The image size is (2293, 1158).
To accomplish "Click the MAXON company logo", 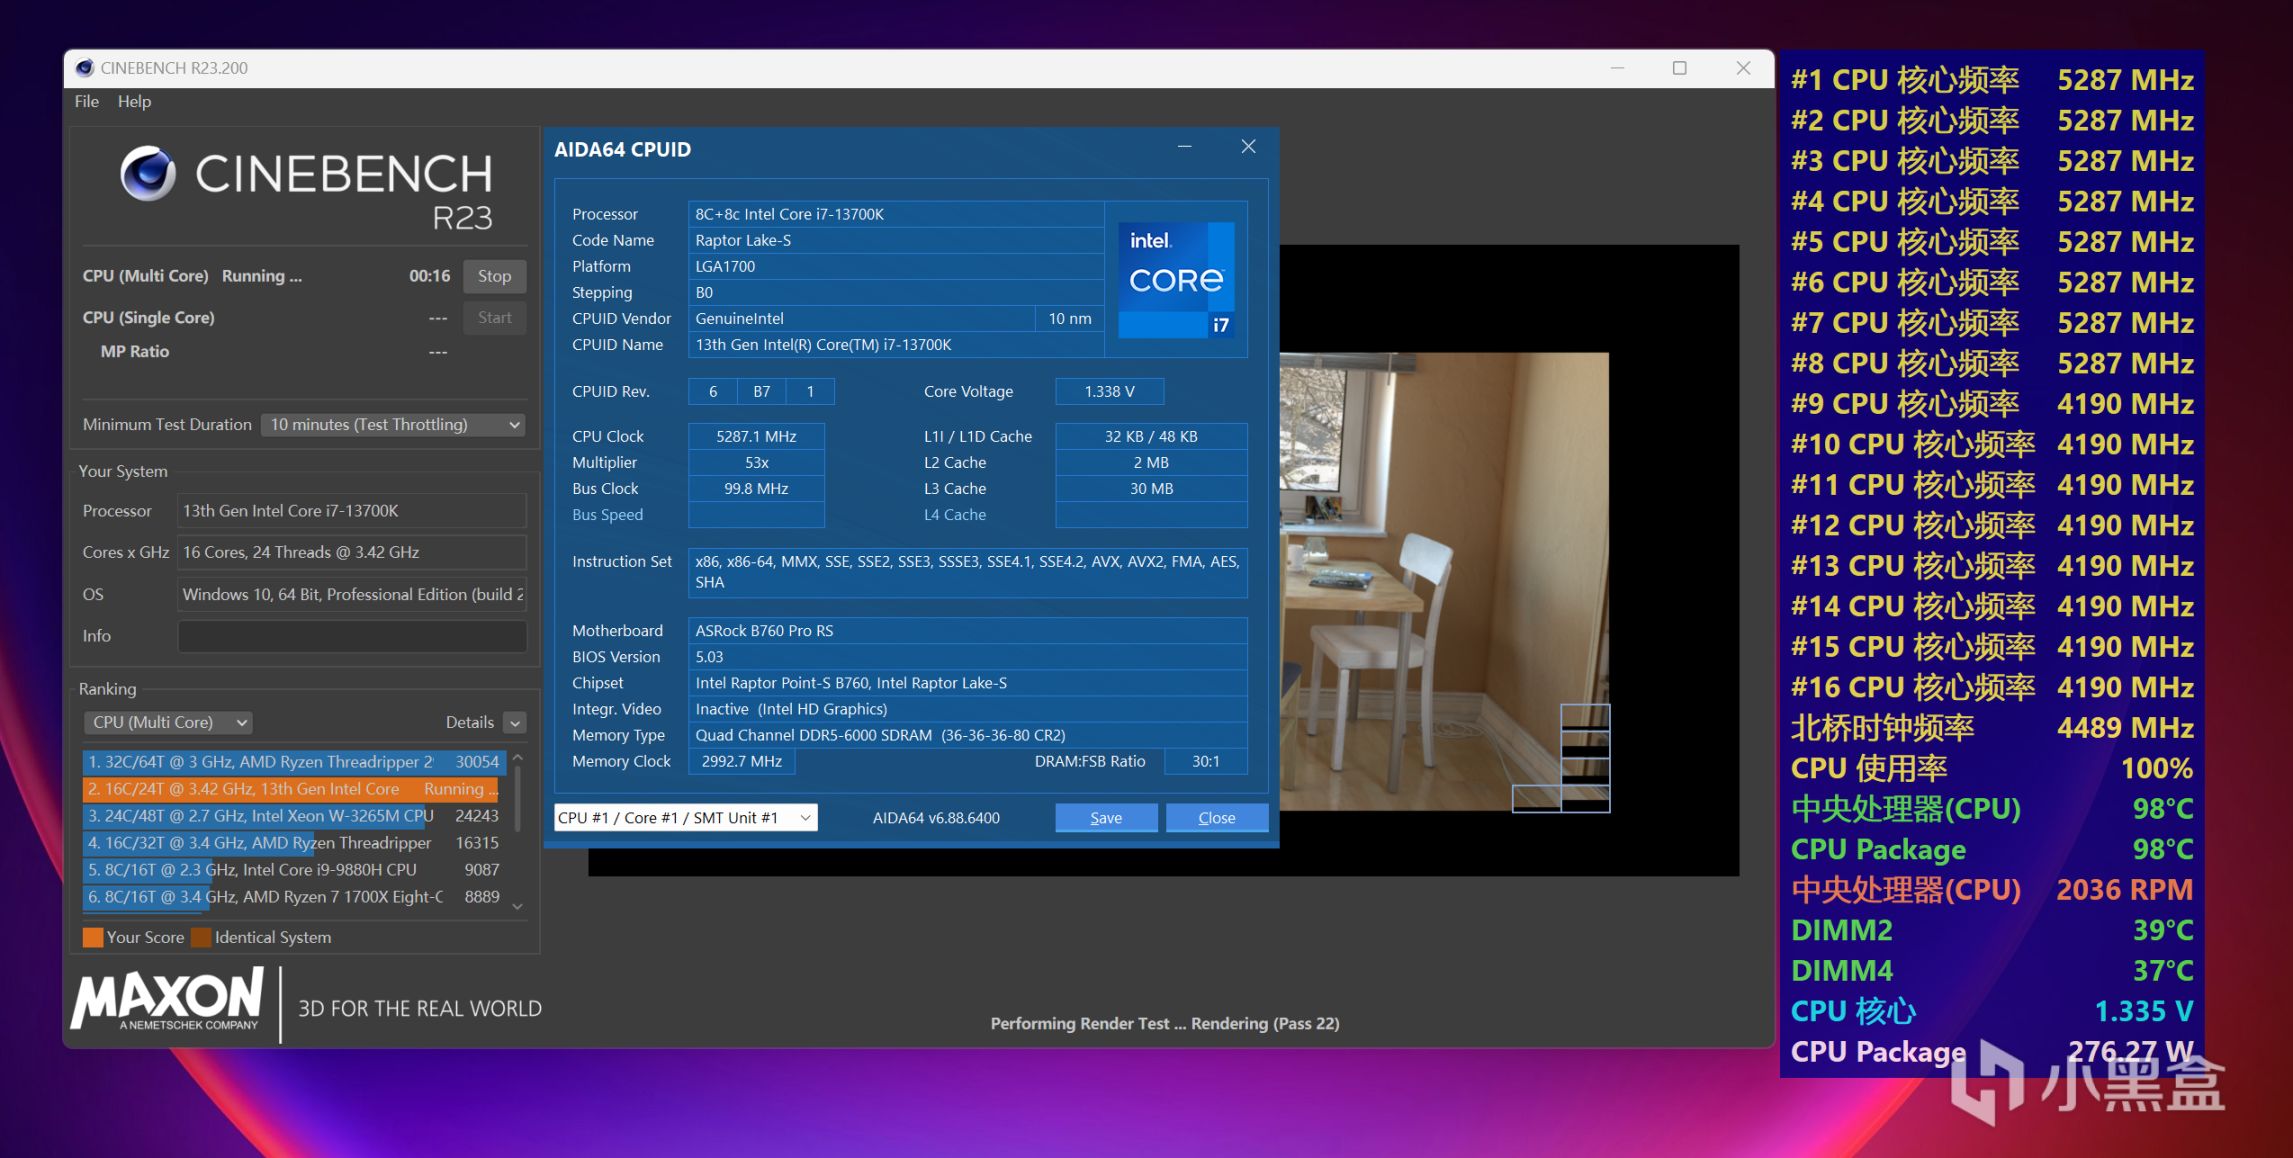I will coord(168,998).
